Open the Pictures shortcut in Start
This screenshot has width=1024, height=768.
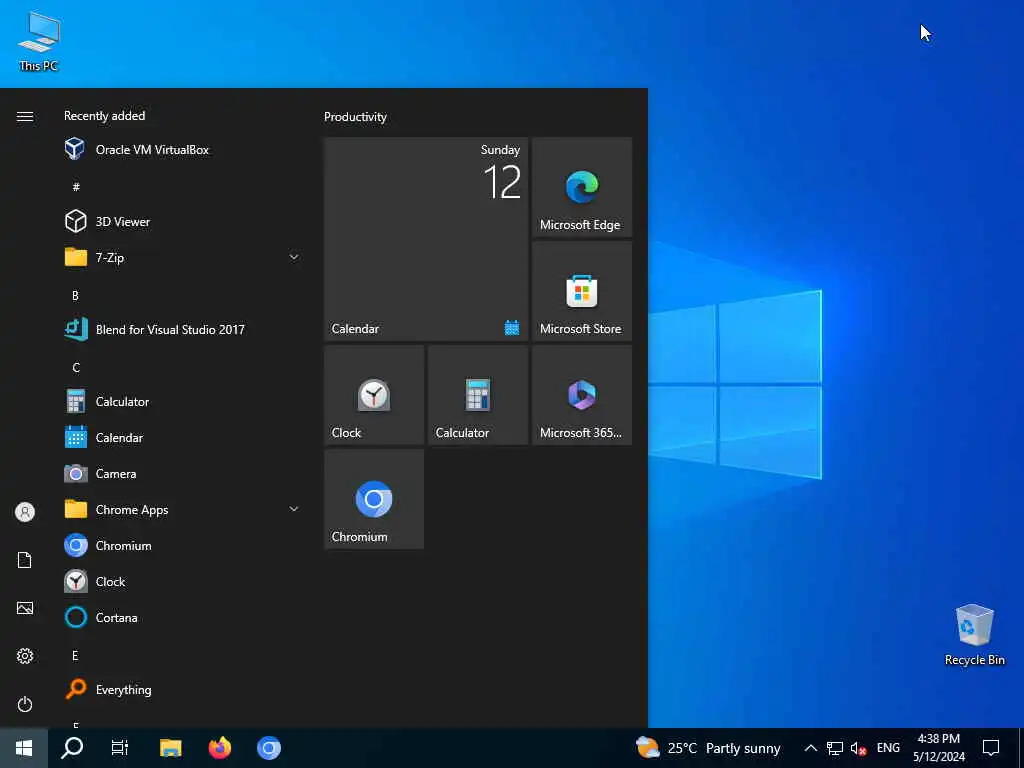[25, 608]
